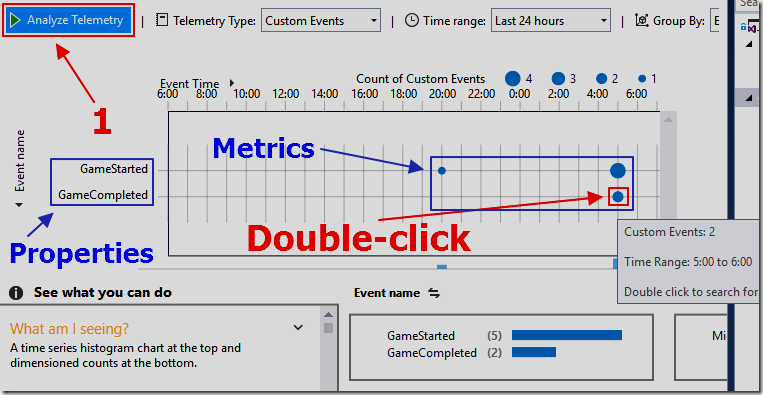The height and width of the screenshot is (395, 763).
Task: Click the GameCompleted count bar
Action: pyautogui.click(x=533, y=352)
